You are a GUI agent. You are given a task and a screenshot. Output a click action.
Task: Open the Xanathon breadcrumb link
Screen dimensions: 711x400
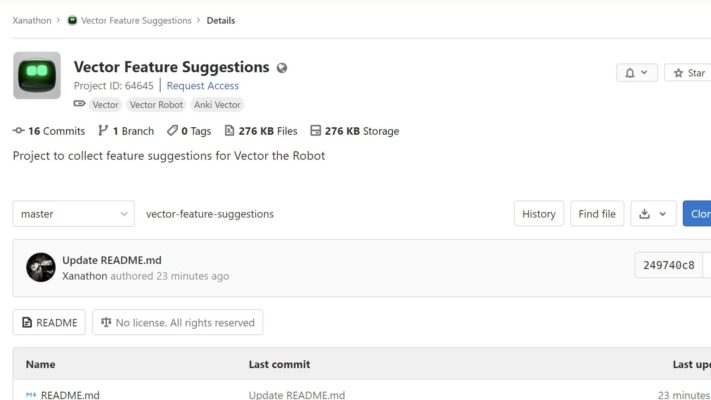click(x=32, y=20)
